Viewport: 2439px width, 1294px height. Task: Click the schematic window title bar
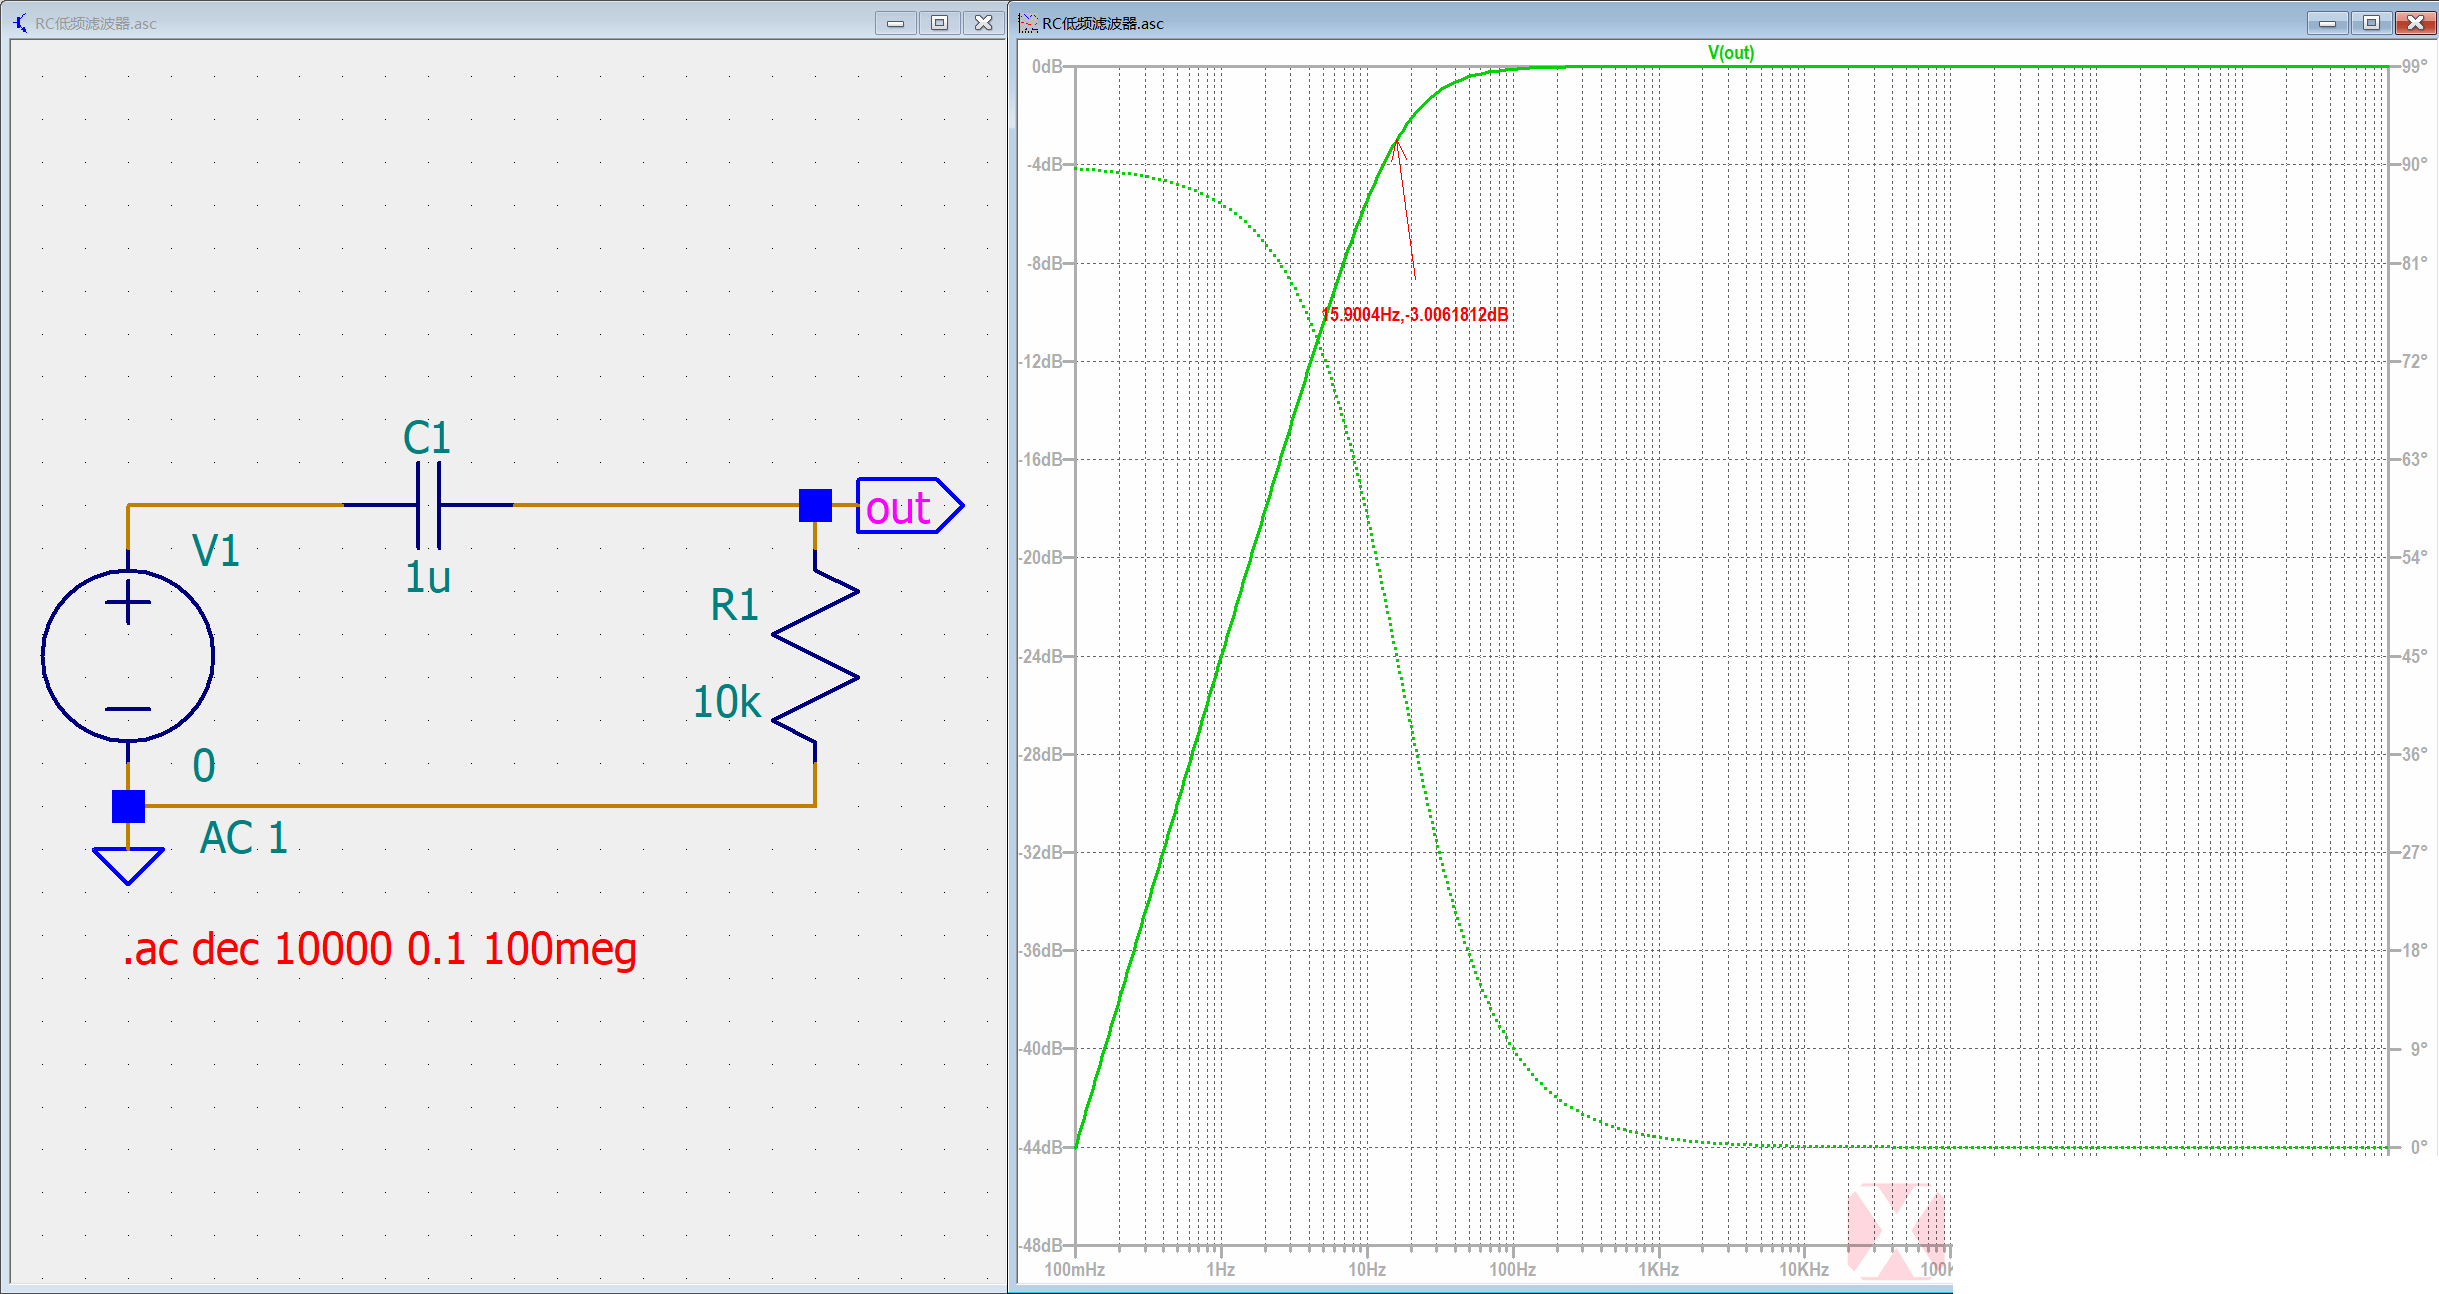click(505, 22)
